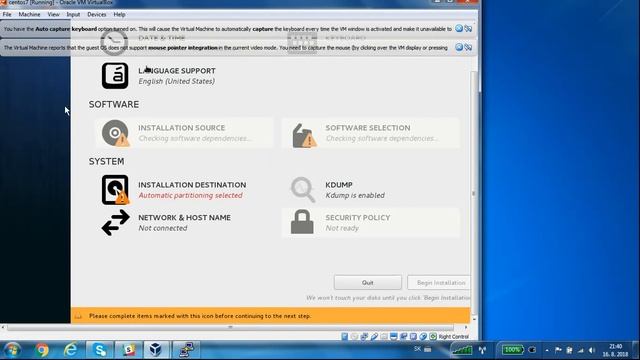
Task: Open the Input menu
Action: 73,14
